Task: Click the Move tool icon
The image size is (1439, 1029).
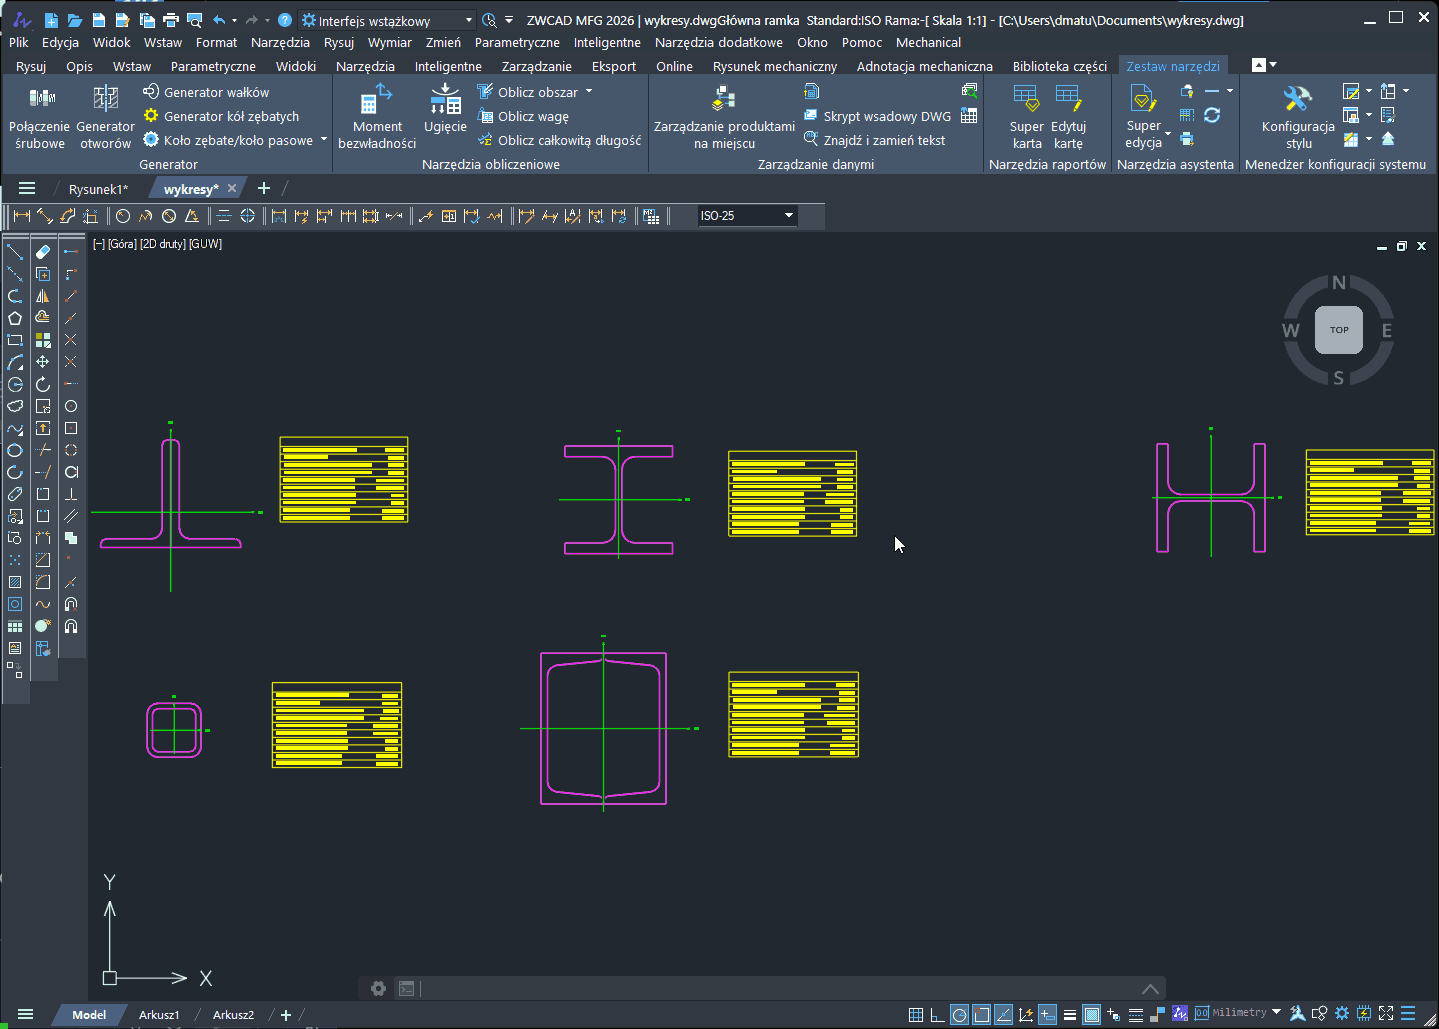Action: click(43, 362)
